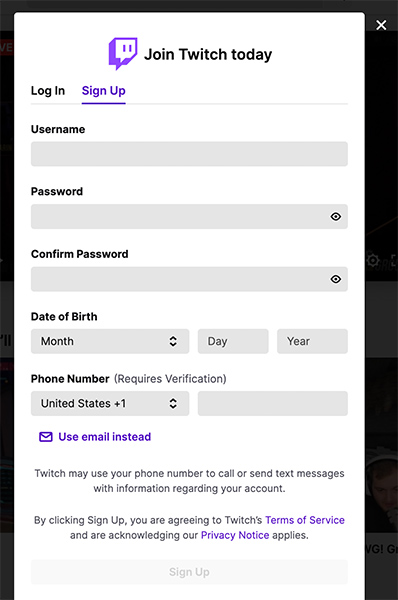
Task: Expand the United States +1 country selector
Action: tap(110, 403)
